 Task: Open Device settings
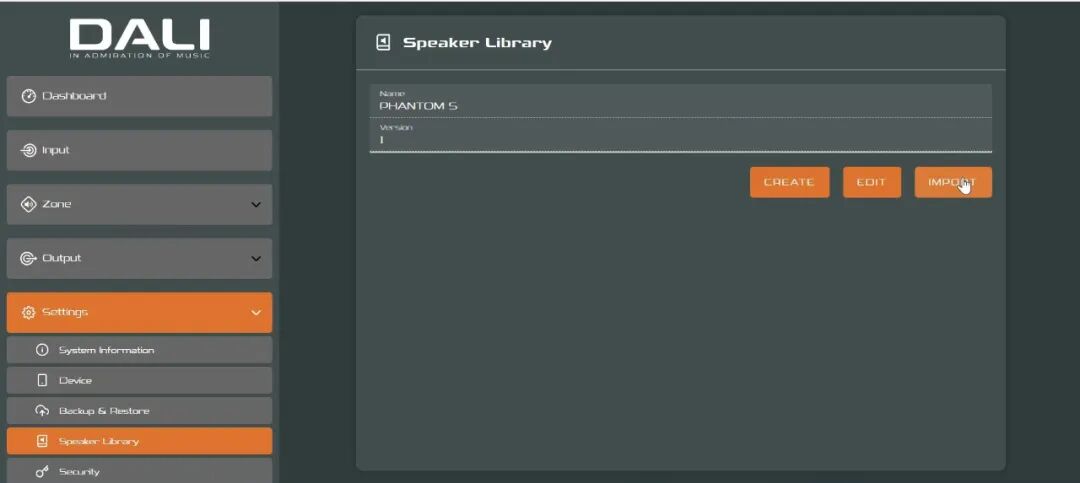pyautogui.click(x=139, y=380)
